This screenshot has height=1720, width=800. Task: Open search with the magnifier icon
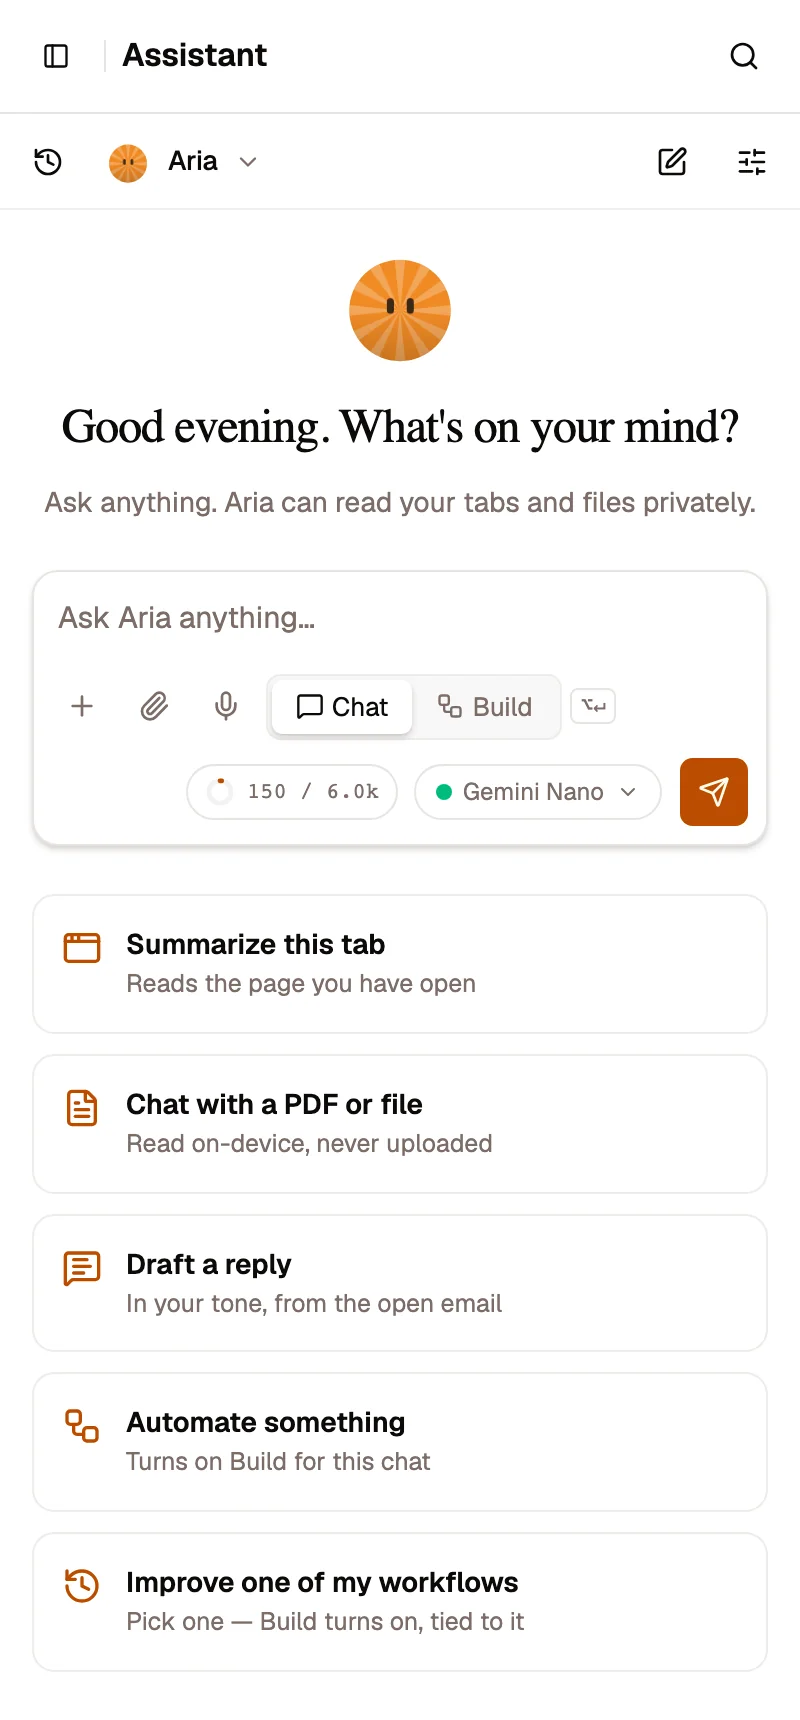744,56
